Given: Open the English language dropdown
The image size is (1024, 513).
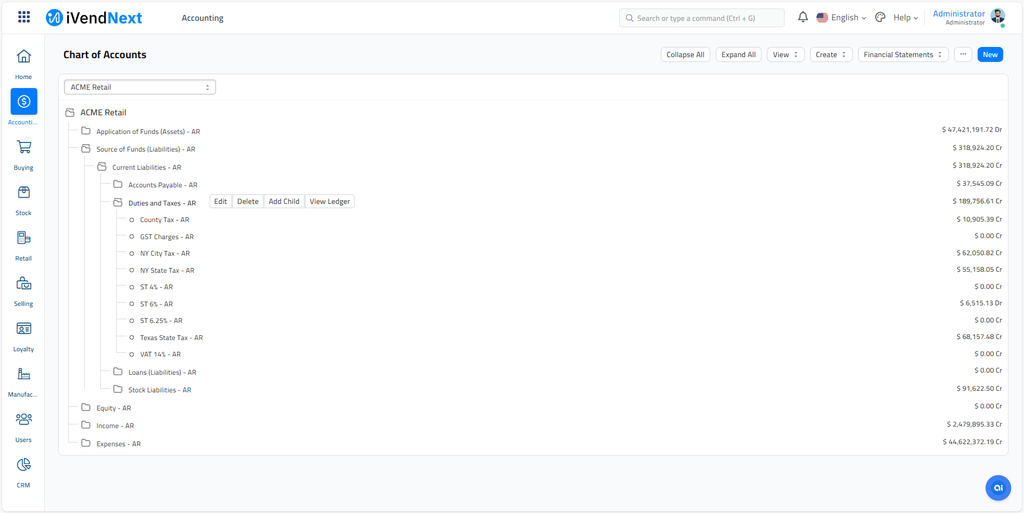Looking at the screenshot, I should click(x=842, y=18).
